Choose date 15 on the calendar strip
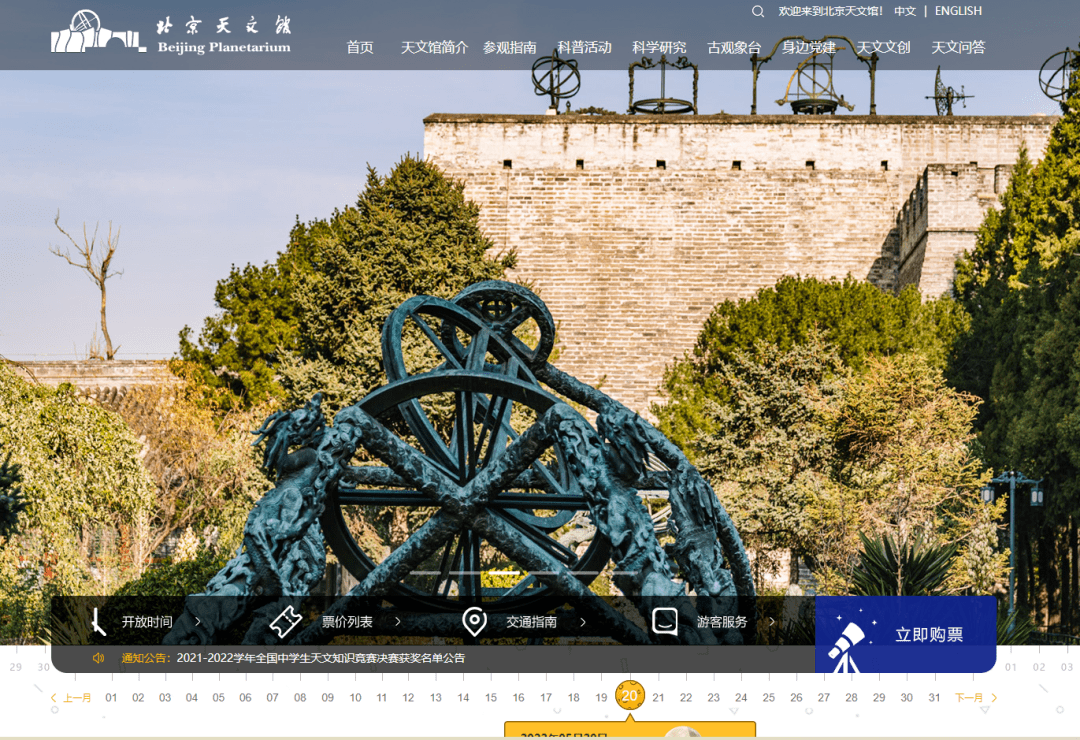Image resolution: width=1080 pixels, height=740 pixels. [491, 697]
